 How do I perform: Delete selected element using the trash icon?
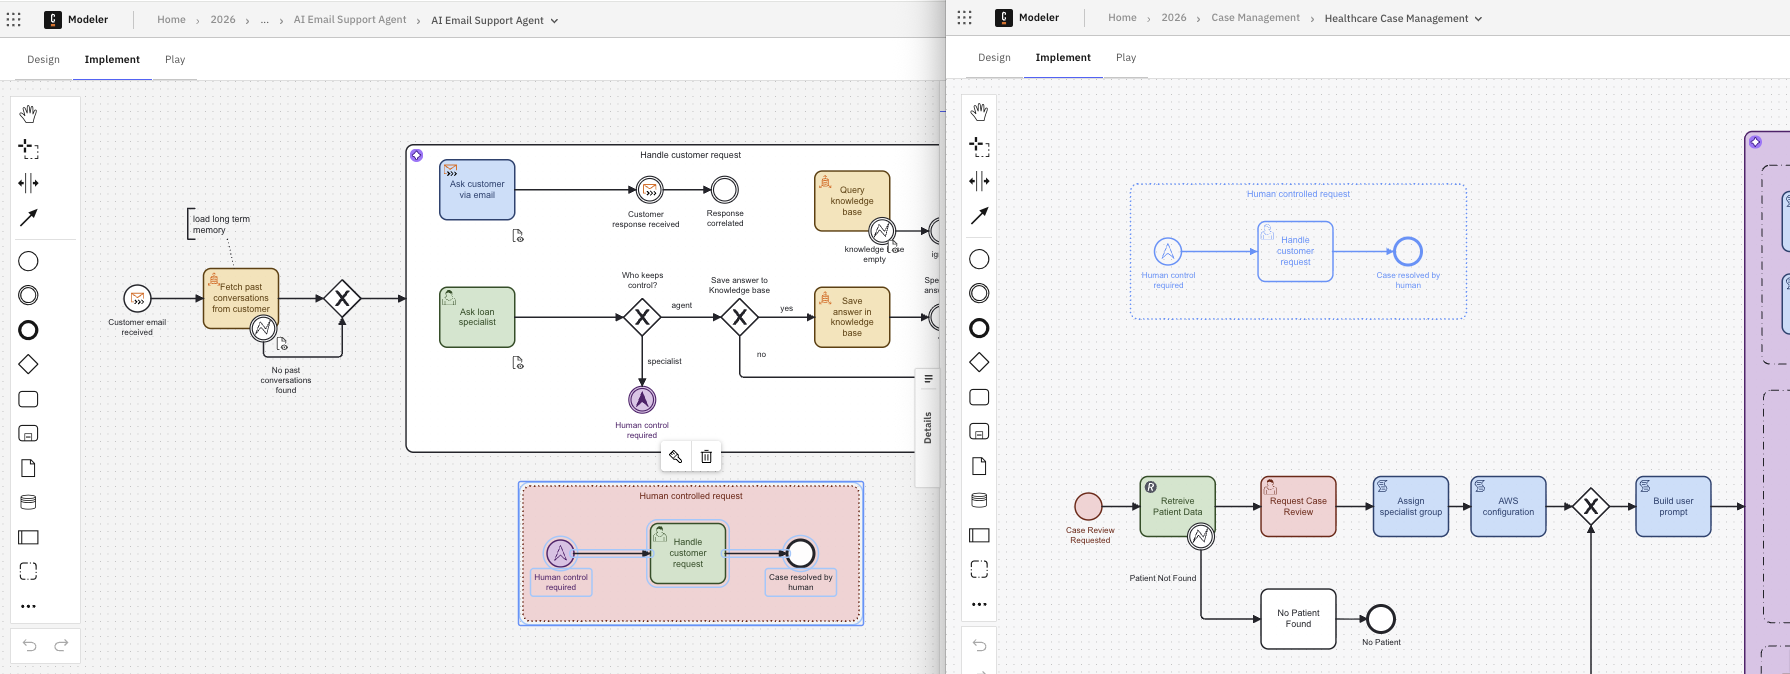click(x=706, y=457)
